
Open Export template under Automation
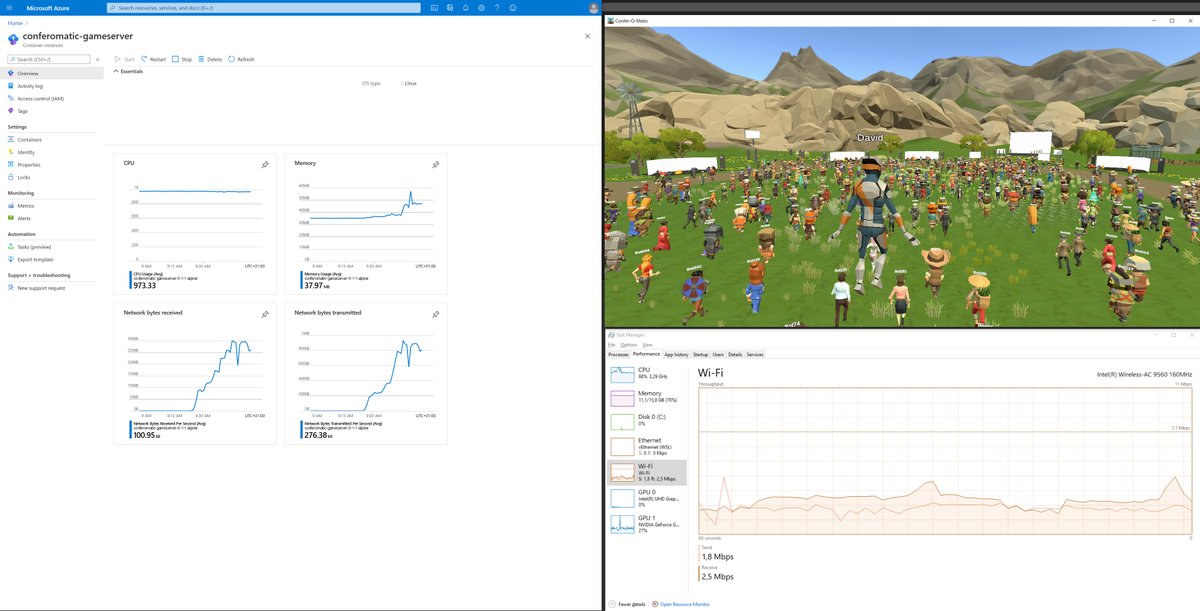[x=52, y=259]
